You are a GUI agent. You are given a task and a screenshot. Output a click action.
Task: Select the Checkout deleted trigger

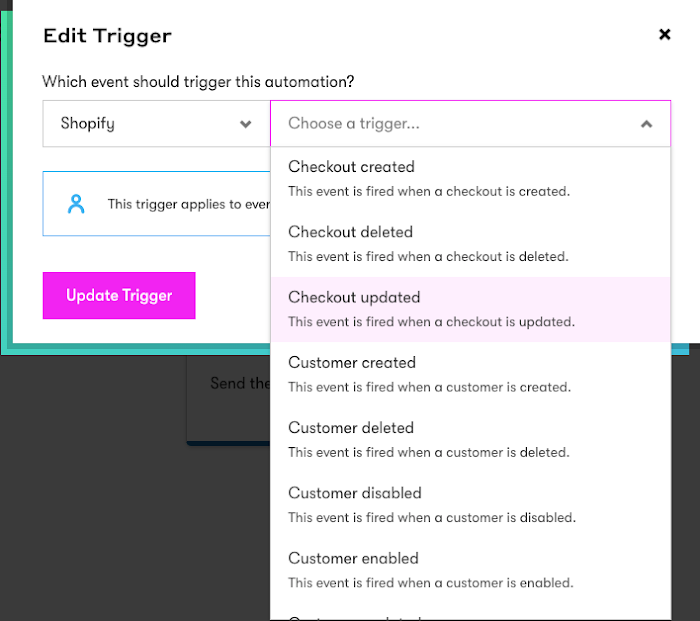470,244
